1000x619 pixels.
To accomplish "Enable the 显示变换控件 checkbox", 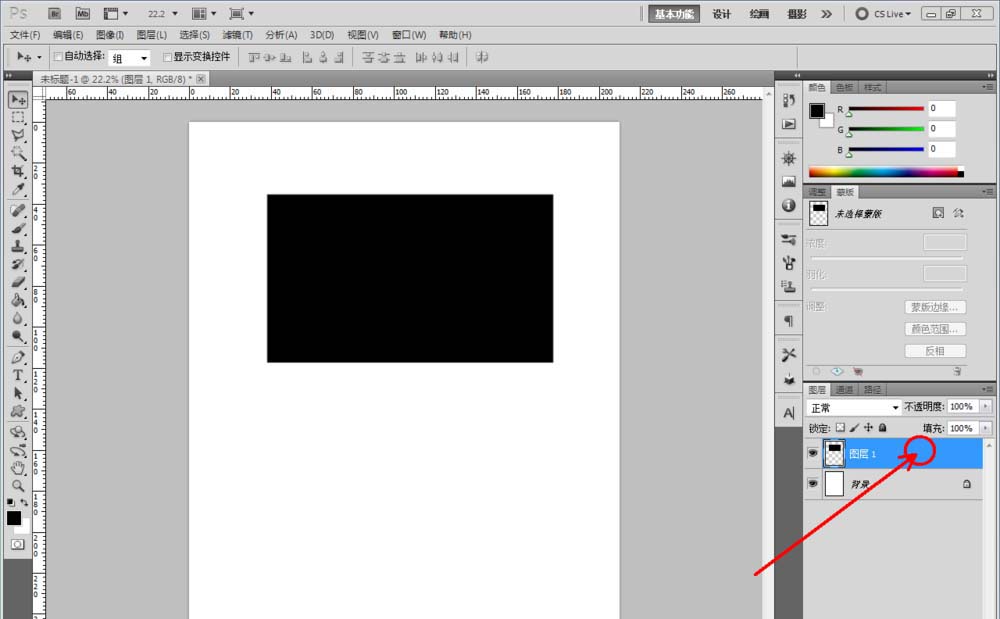I will (x=168, y=57).
